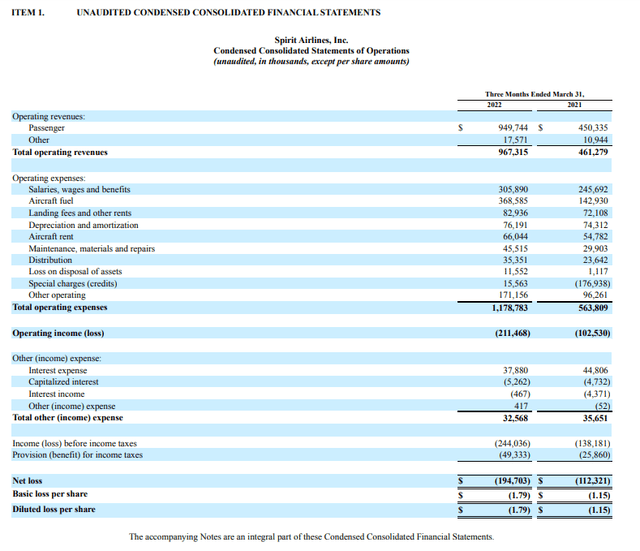Click total operating expenses 1,178,783
640x551 pixels.
(509, 307)
